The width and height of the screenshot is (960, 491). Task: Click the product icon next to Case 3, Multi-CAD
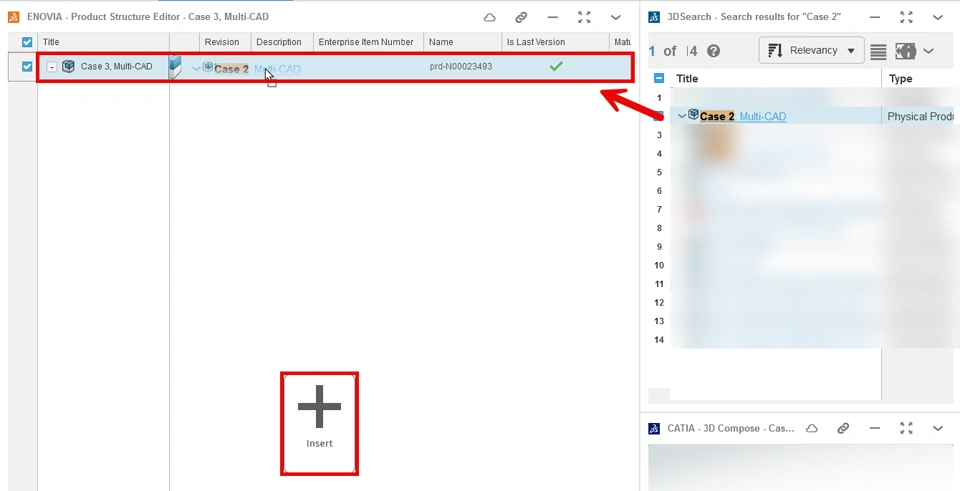(68, 66)
